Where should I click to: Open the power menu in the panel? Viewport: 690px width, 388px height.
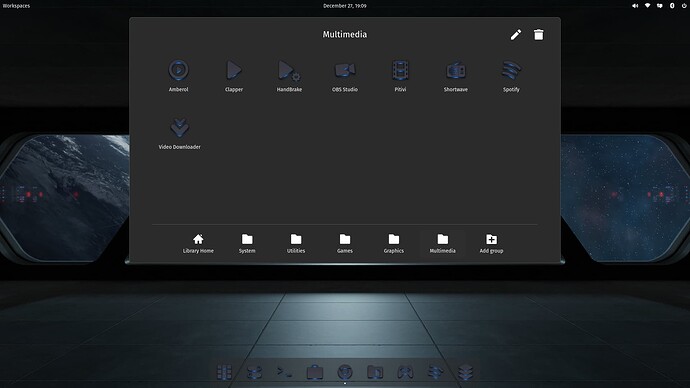[x=684, y=6]
